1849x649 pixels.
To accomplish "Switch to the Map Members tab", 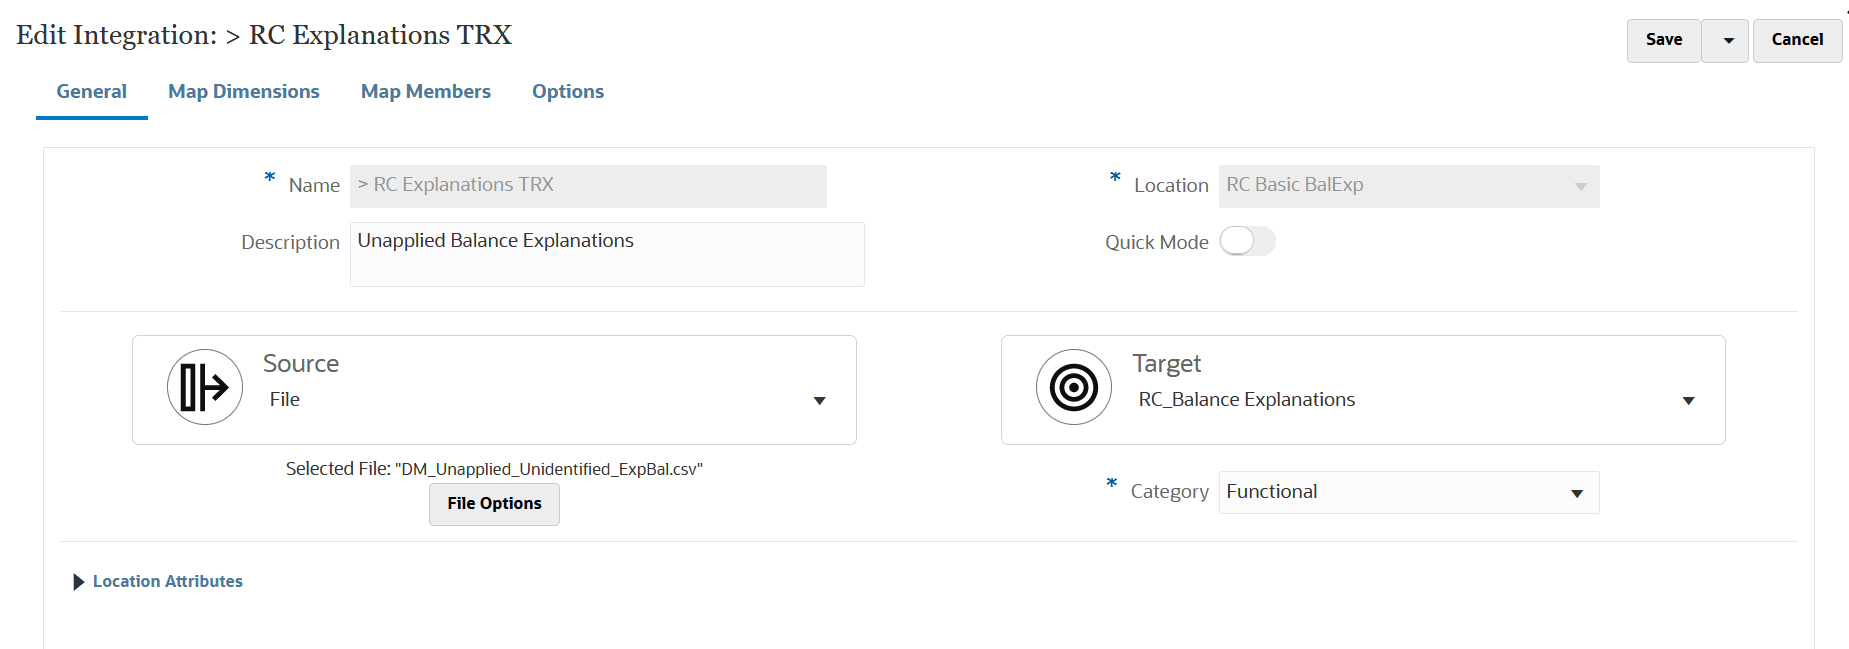I will 426,92.
